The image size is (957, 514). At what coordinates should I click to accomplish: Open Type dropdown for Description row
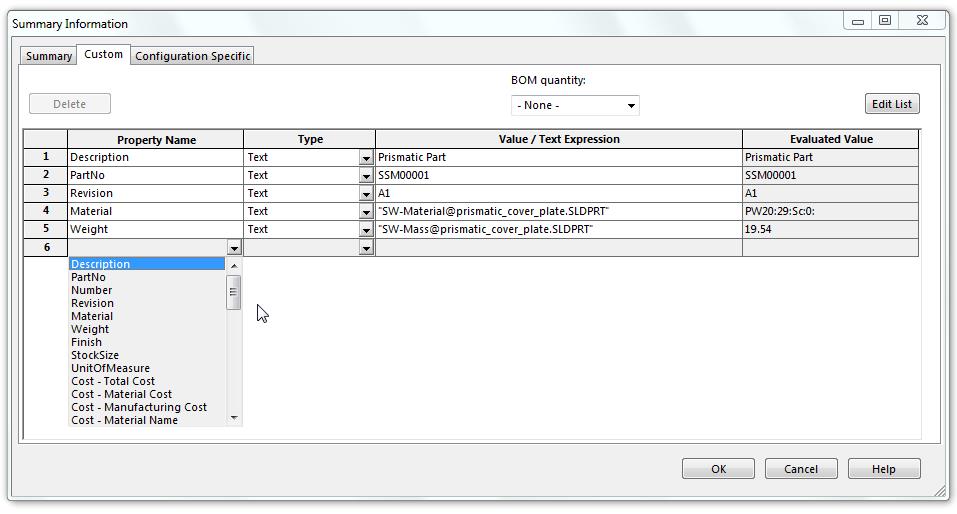366,158
